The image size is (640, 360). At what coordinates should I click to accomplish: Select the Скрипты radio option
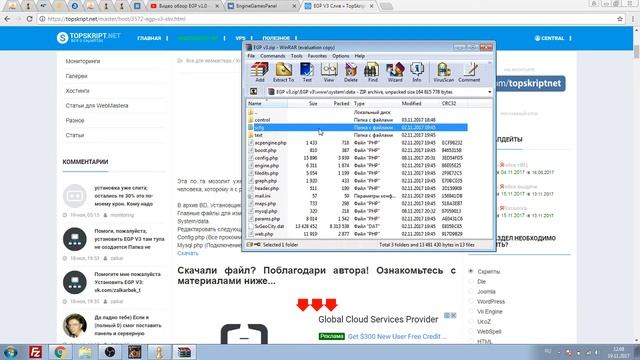tap(471, 271)
